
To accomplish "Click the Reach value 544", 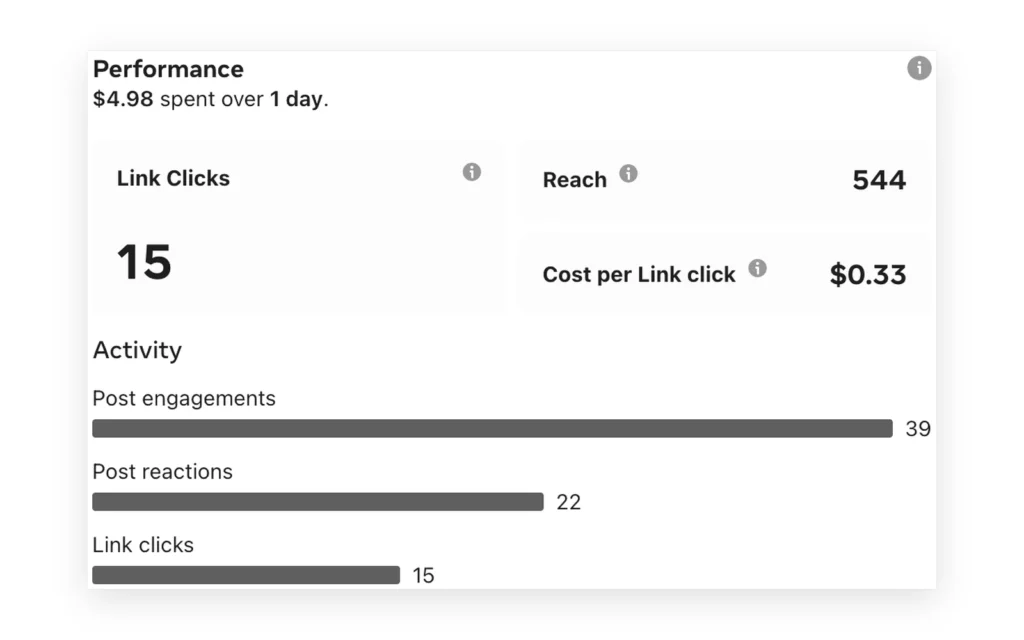I will point(879,180).
